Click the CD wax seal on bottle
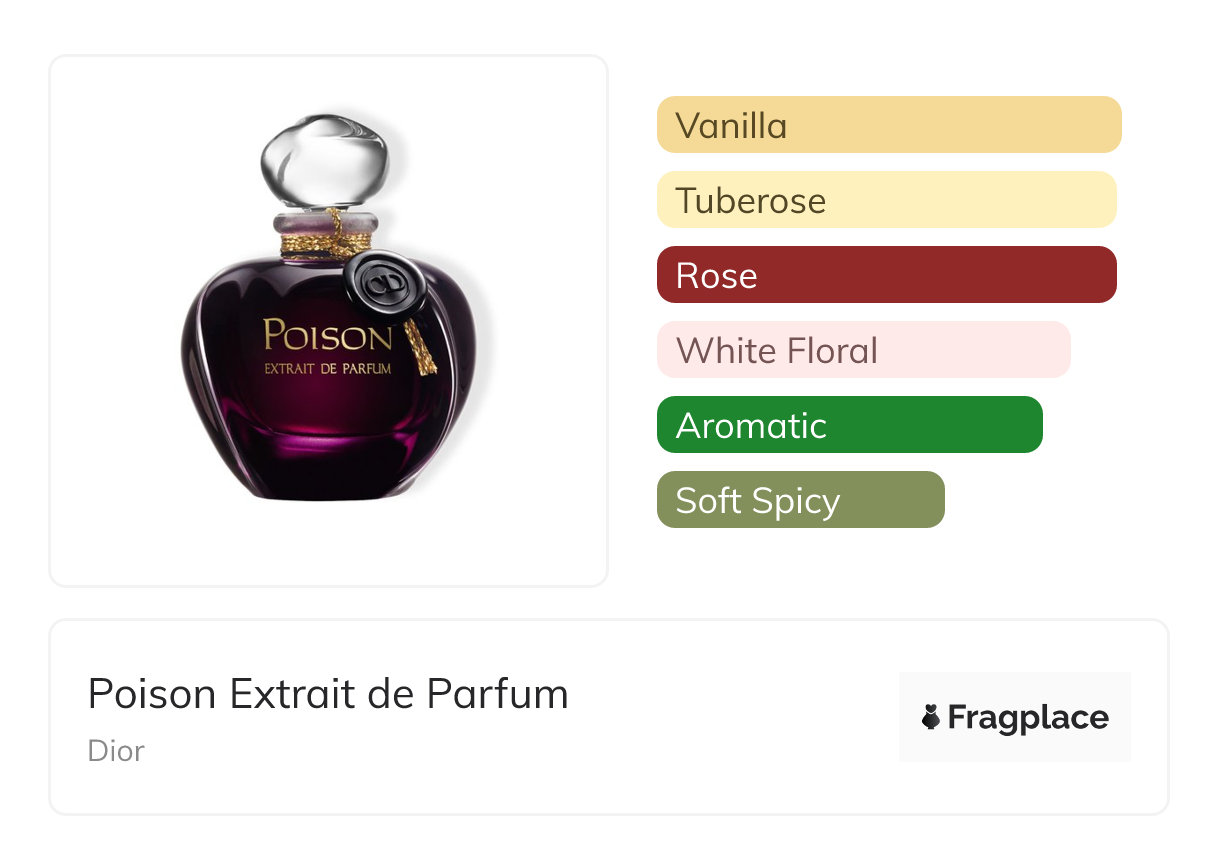 383,286
